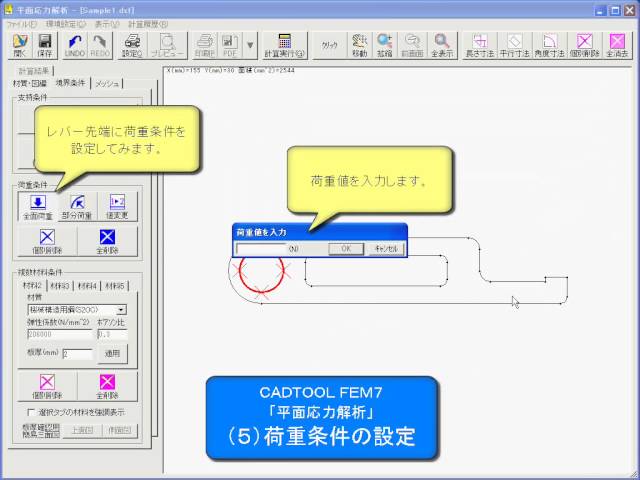
Task: Undo the last action with the UNDO icon
Action: (x=75, y=46)
